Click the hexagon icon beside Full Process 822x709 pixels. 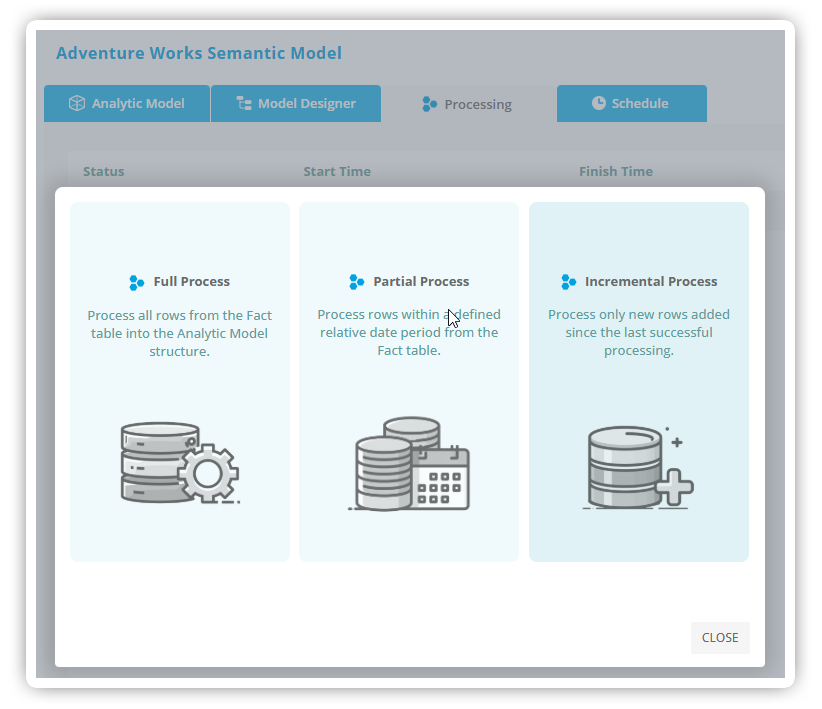[137, 283]
